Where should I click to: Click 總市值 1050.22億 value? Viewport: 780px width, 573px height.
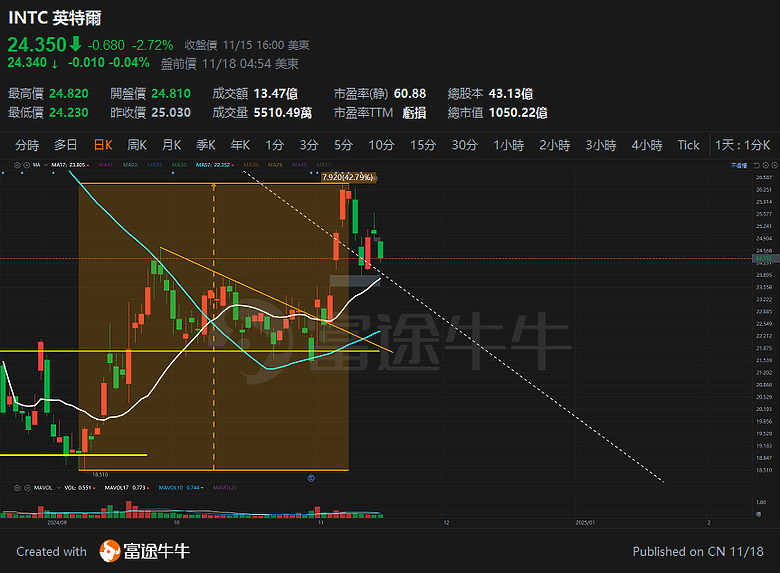tap(518, 112)
